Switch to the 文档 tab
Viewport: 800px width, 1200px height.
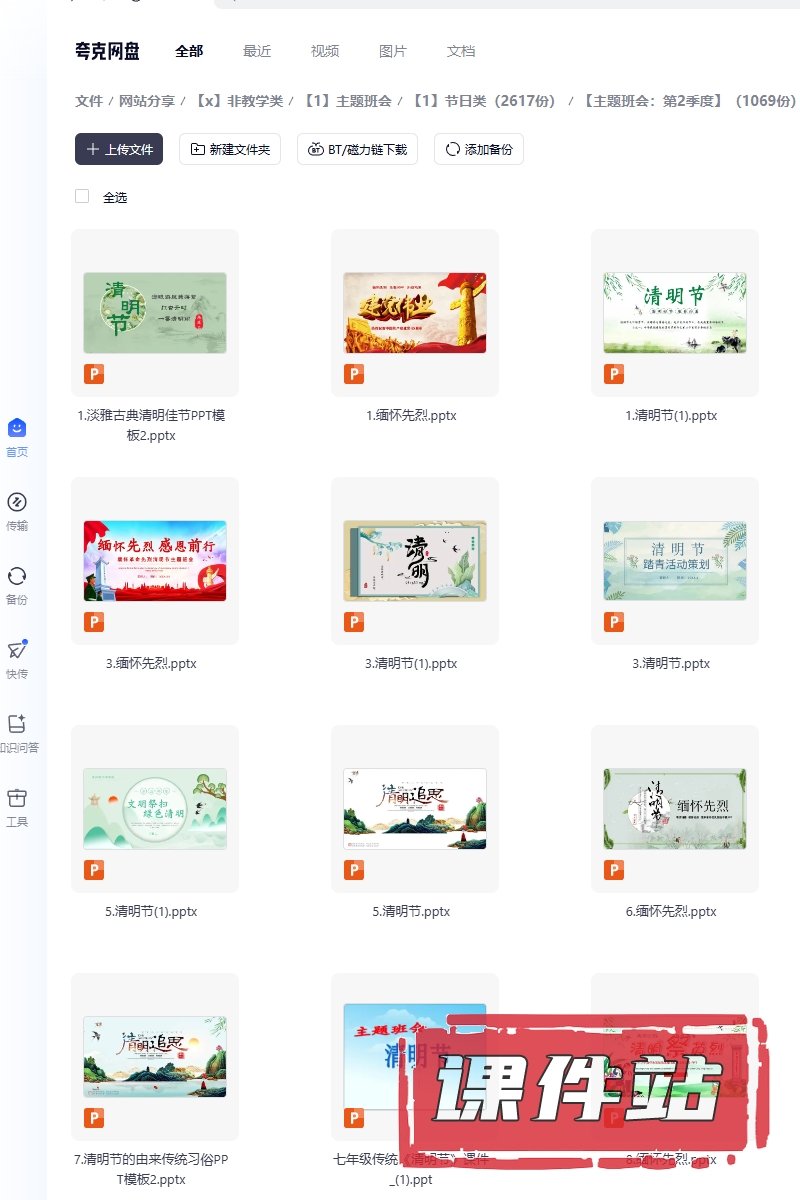pos(461,51)
